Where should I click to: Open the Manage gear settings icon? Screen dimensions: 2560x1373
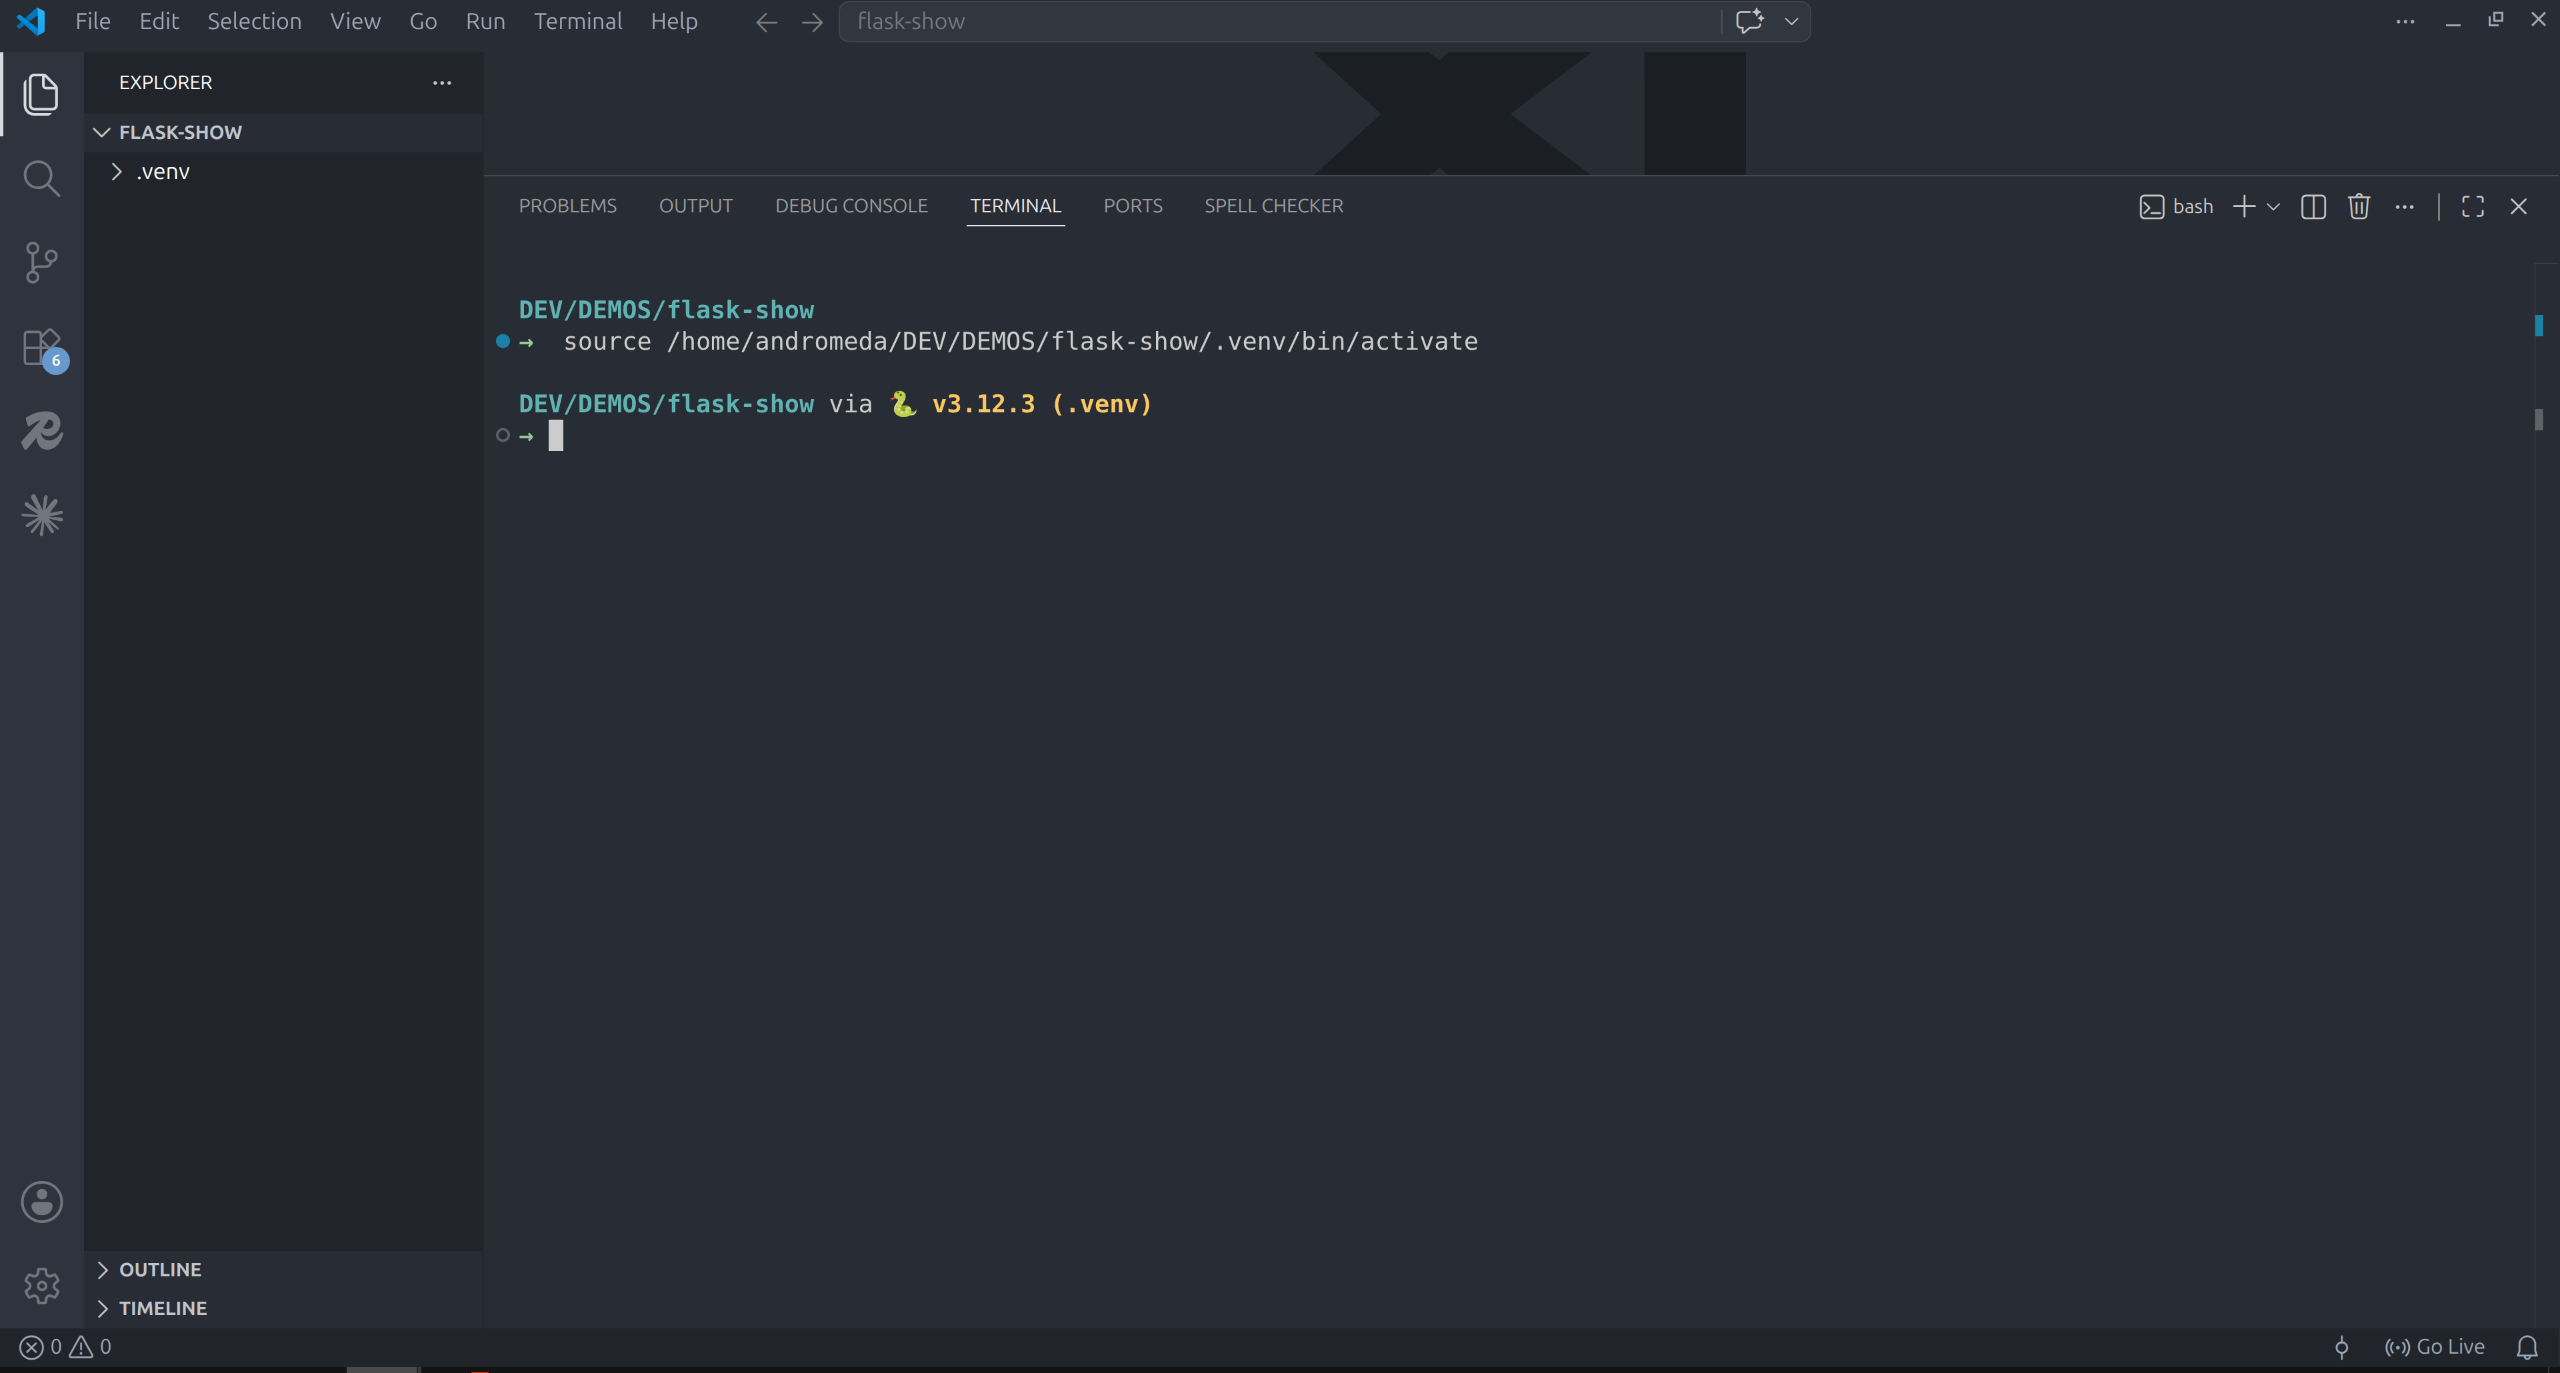(x=42, y=1286)
